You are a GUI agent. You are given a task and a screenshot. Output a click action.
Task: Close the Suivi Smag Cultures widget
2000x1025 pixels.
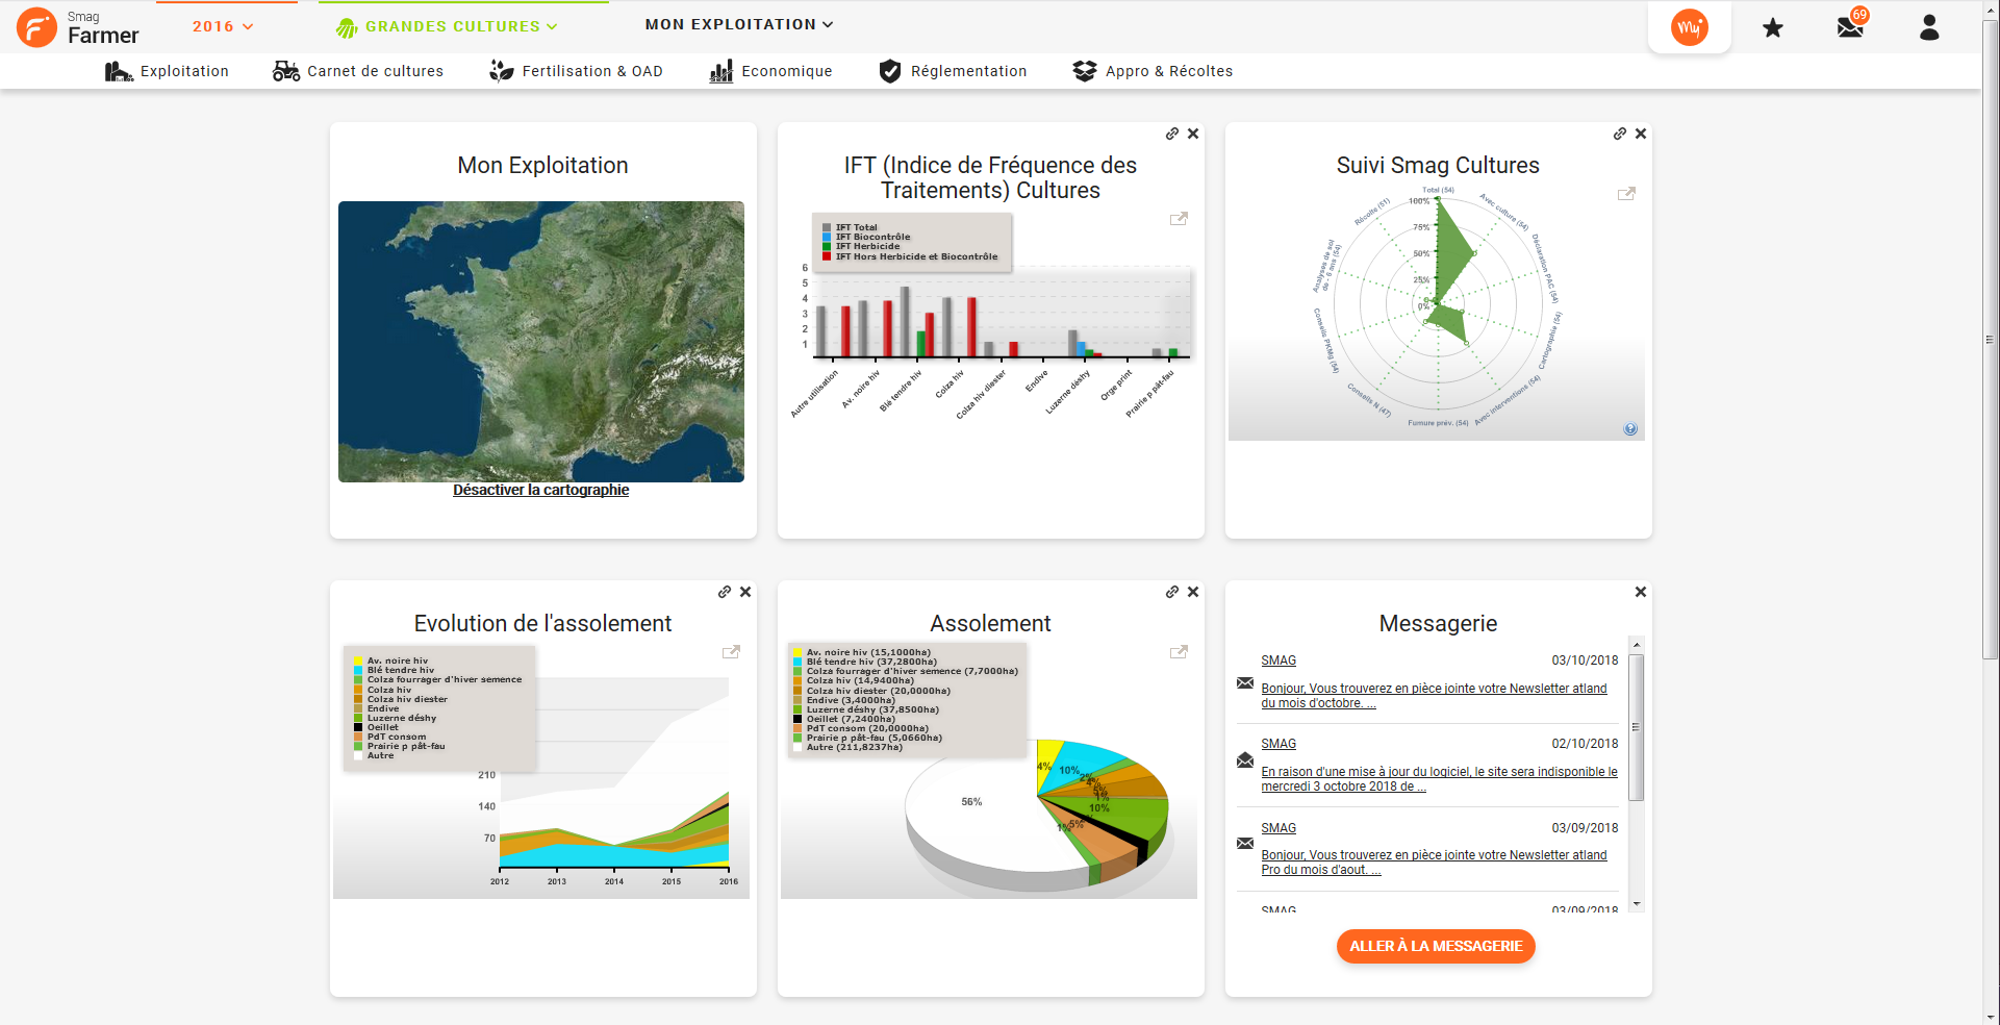click(1641, 134)
